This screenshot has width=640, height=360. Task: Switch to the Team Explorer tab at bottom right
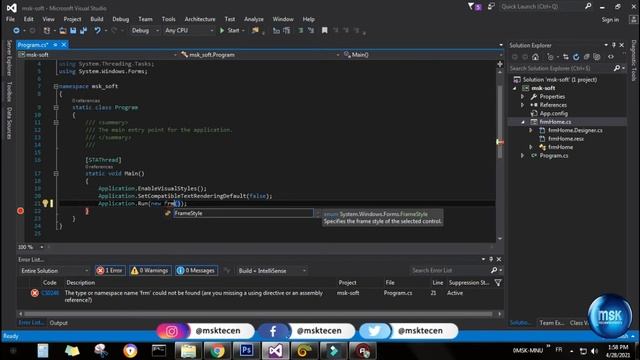pyautogui.click(x=551, y=323)
